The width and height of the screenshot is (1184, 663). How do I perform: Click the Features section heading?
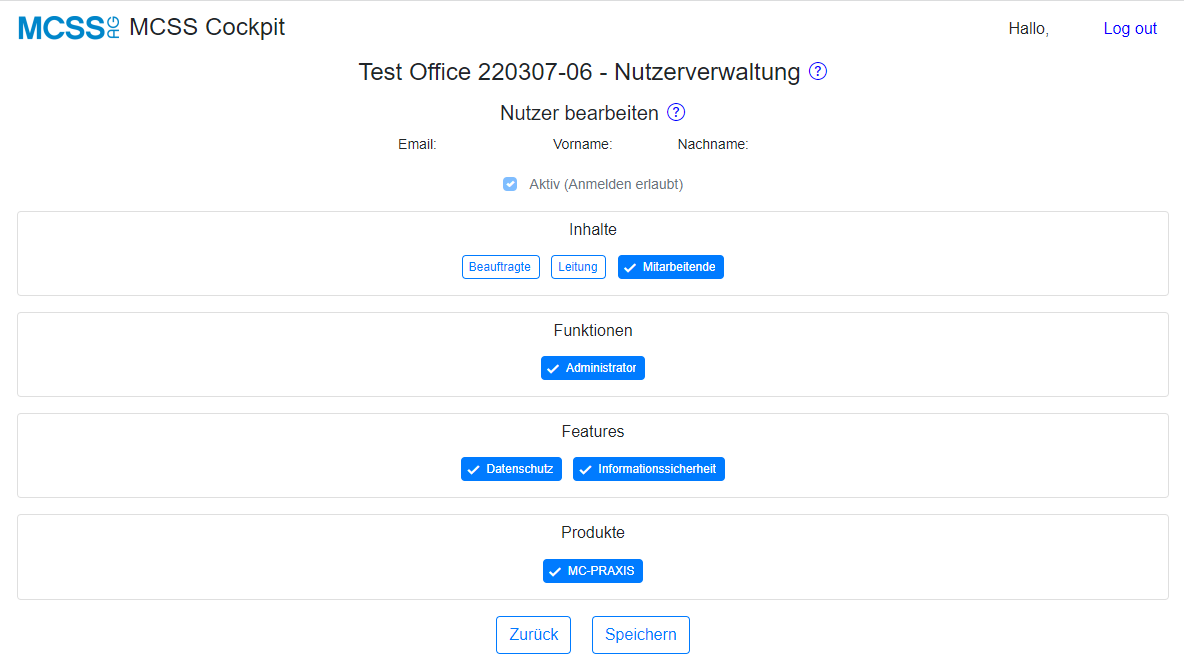coord(593,432)
